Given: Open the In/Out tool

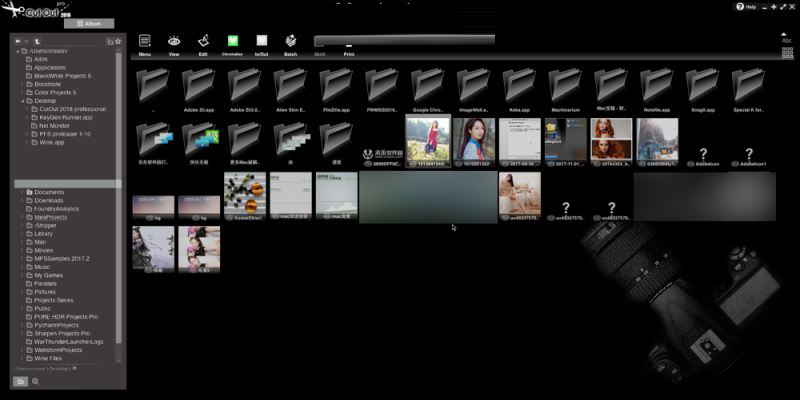Looking at the screenshot, I should [262, 44].
